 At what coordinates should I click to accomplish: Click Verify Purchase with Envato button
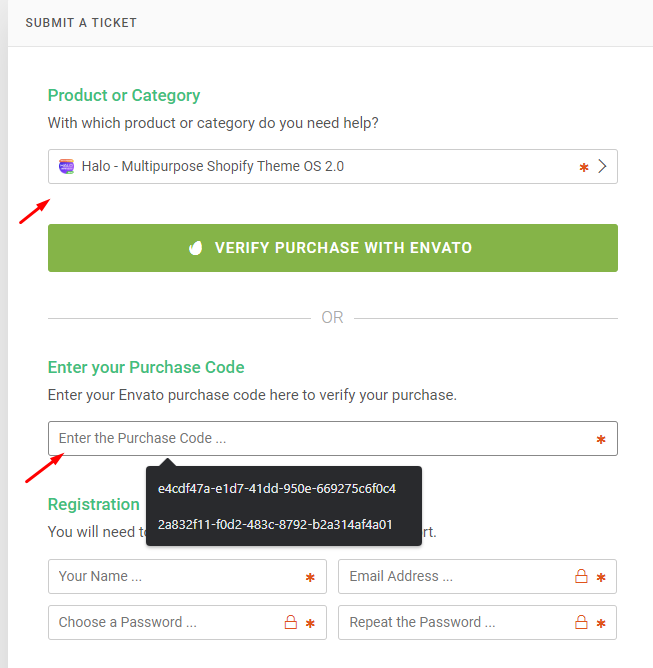tap(333, 248)
